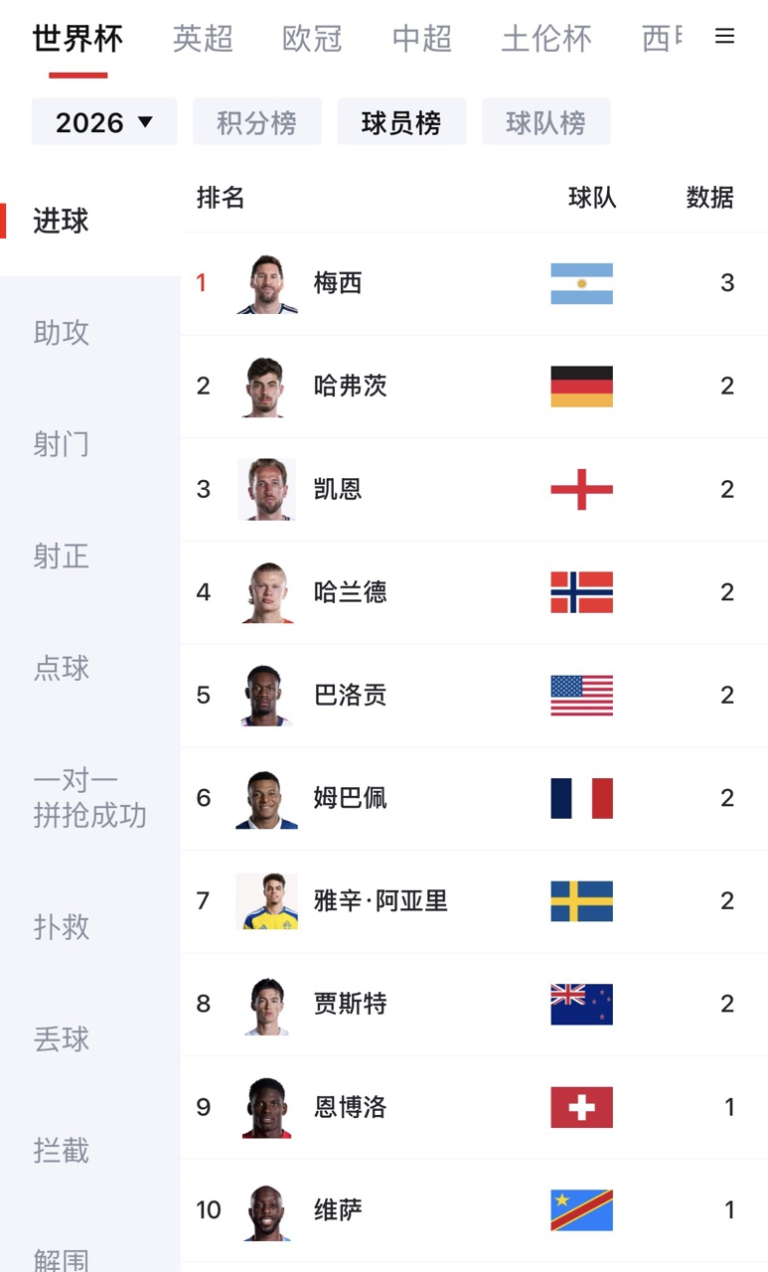768x1272 pixels.
Task: Open player 梅西 entry
Action: [x=474, y=283]
